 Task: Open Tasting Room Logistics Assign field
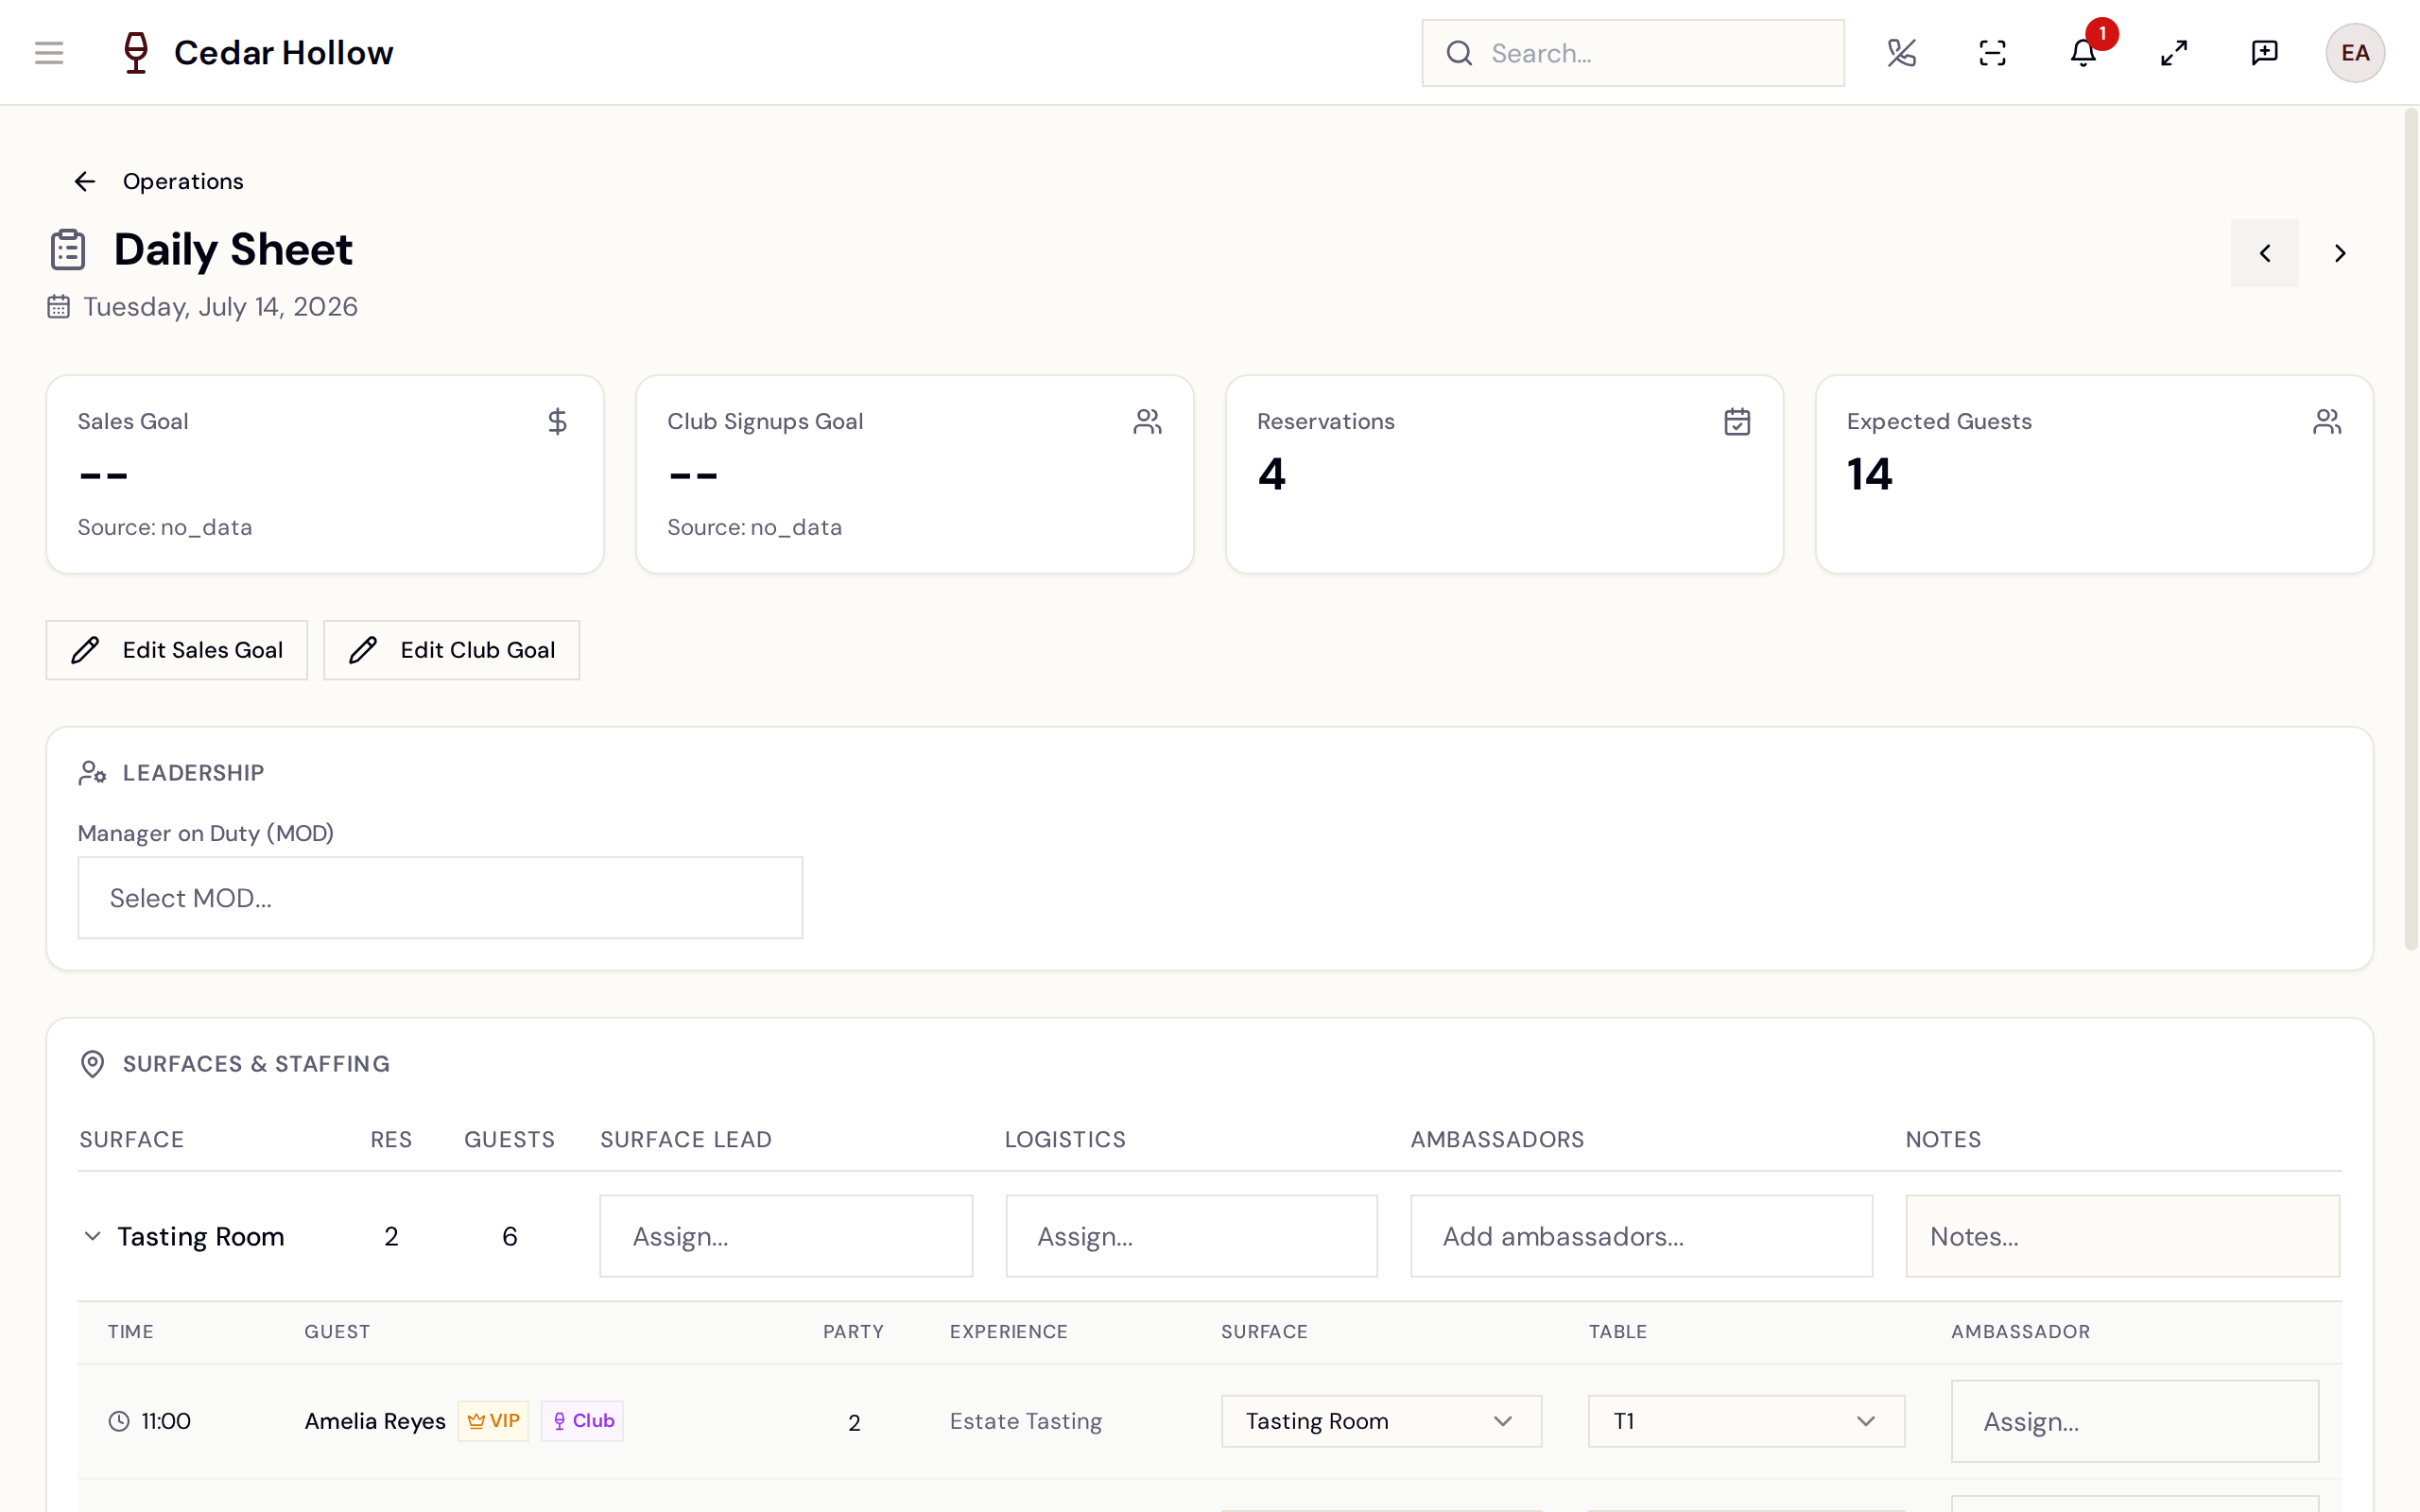[1192, 1236]
